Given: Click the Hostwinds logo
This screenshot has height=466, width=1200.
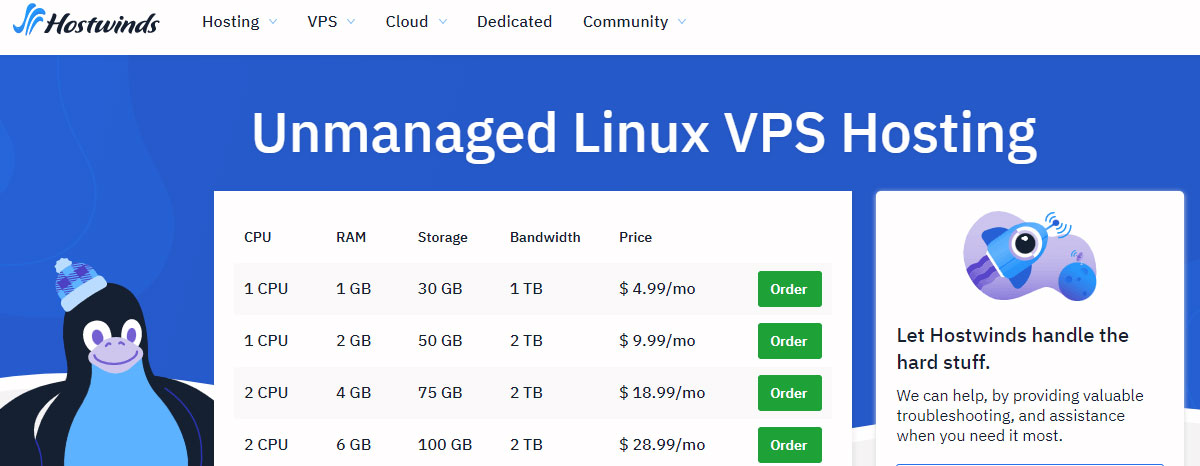Looking at the screenshot, I should pos(86,20).
